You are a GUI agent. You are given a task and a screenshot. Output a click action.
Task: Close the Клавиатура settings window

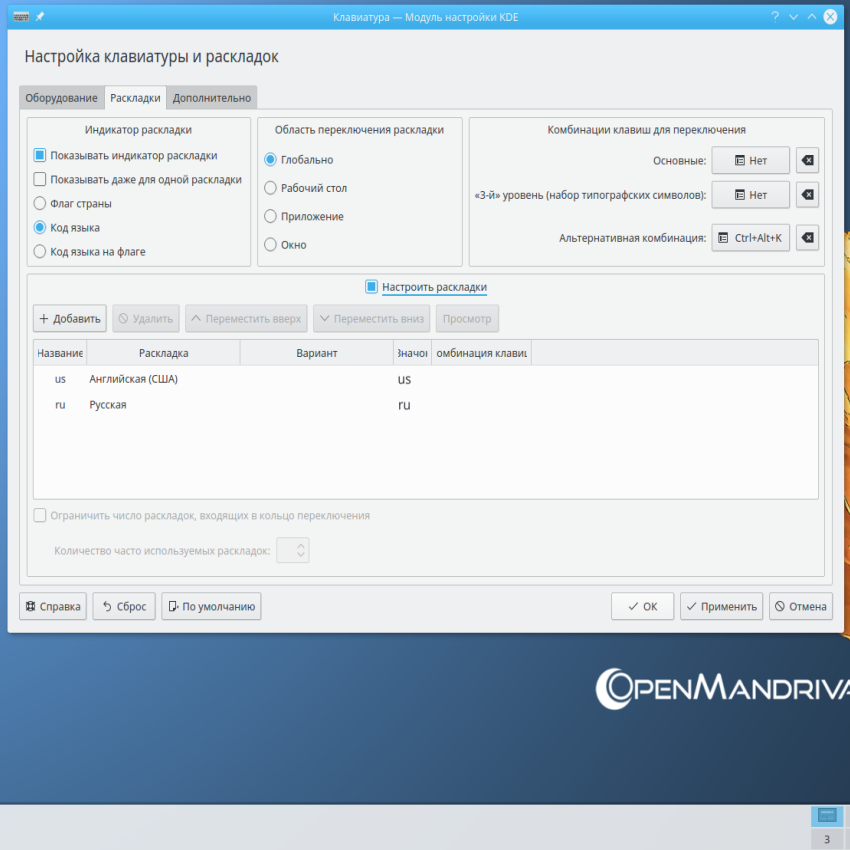coord(830,17)
